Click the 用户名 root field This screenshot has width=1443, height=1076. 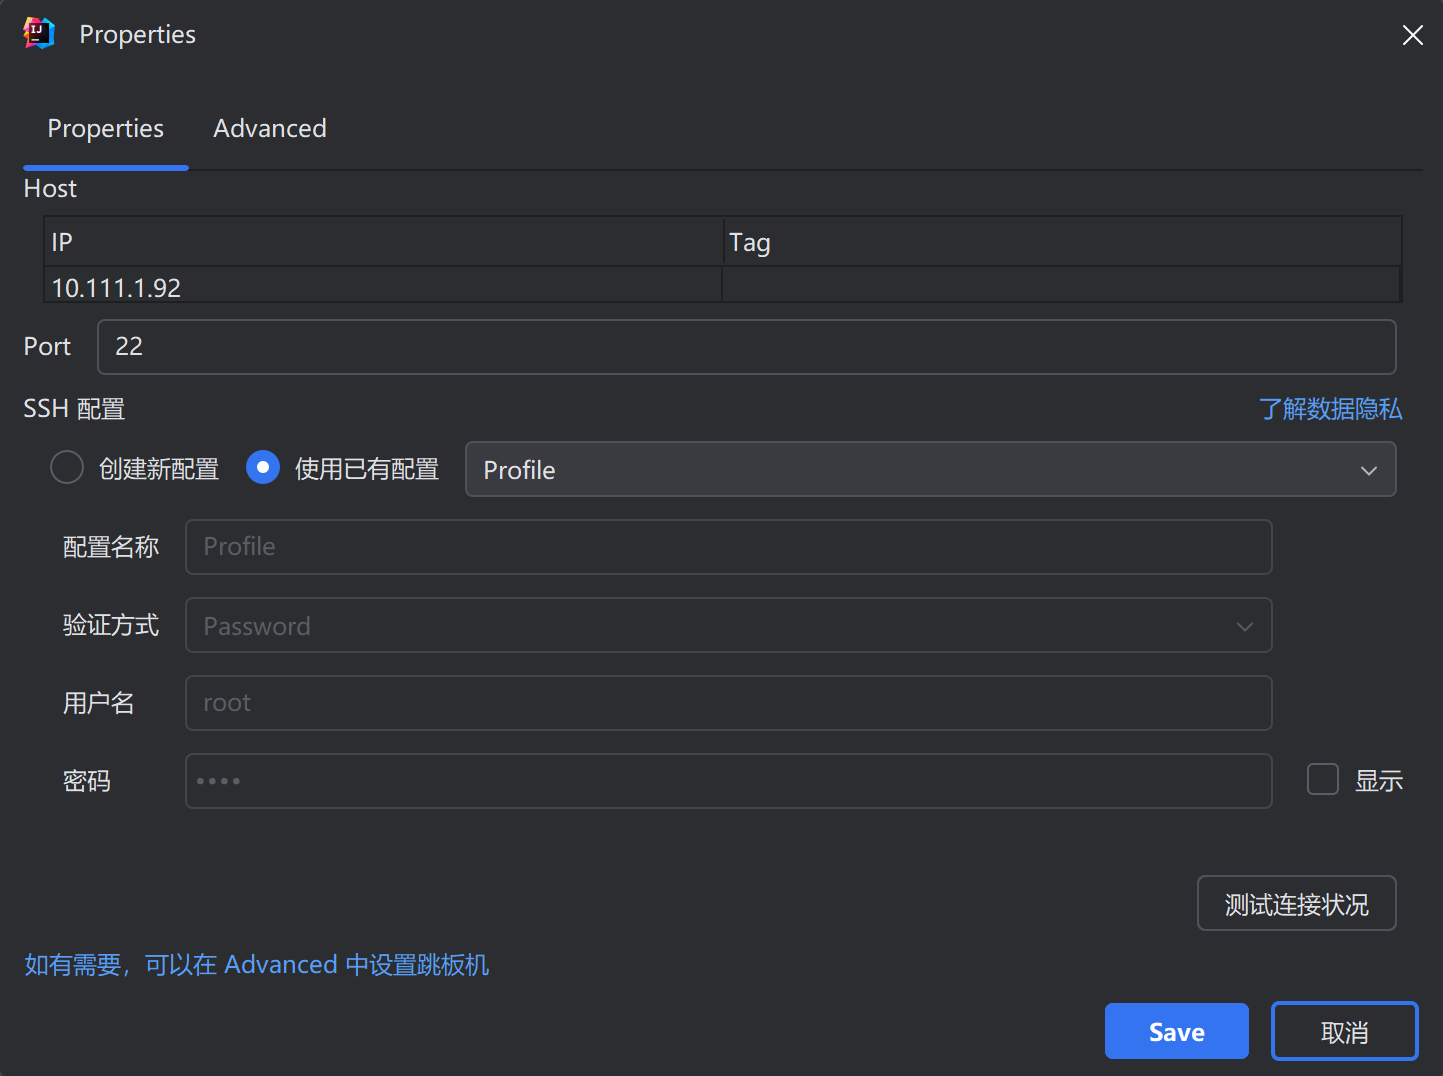728,703
